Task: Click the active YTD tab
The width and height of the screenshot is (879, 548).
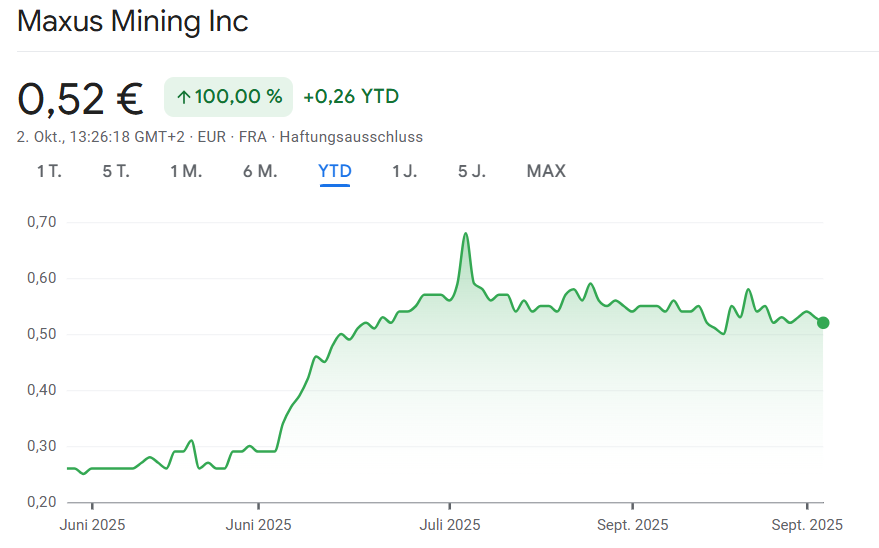Action: [335, 171]
